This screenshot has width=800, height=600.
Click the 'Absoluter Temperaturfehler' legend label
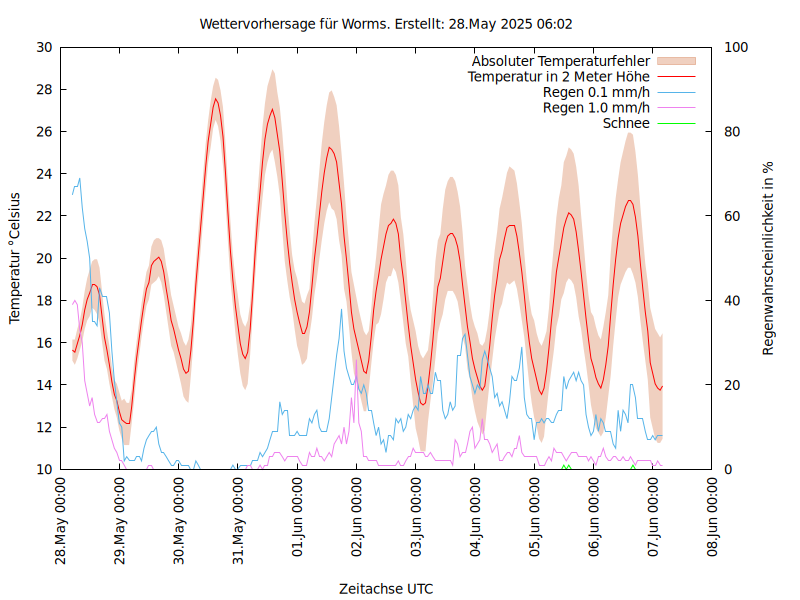(x=560, y=61)
